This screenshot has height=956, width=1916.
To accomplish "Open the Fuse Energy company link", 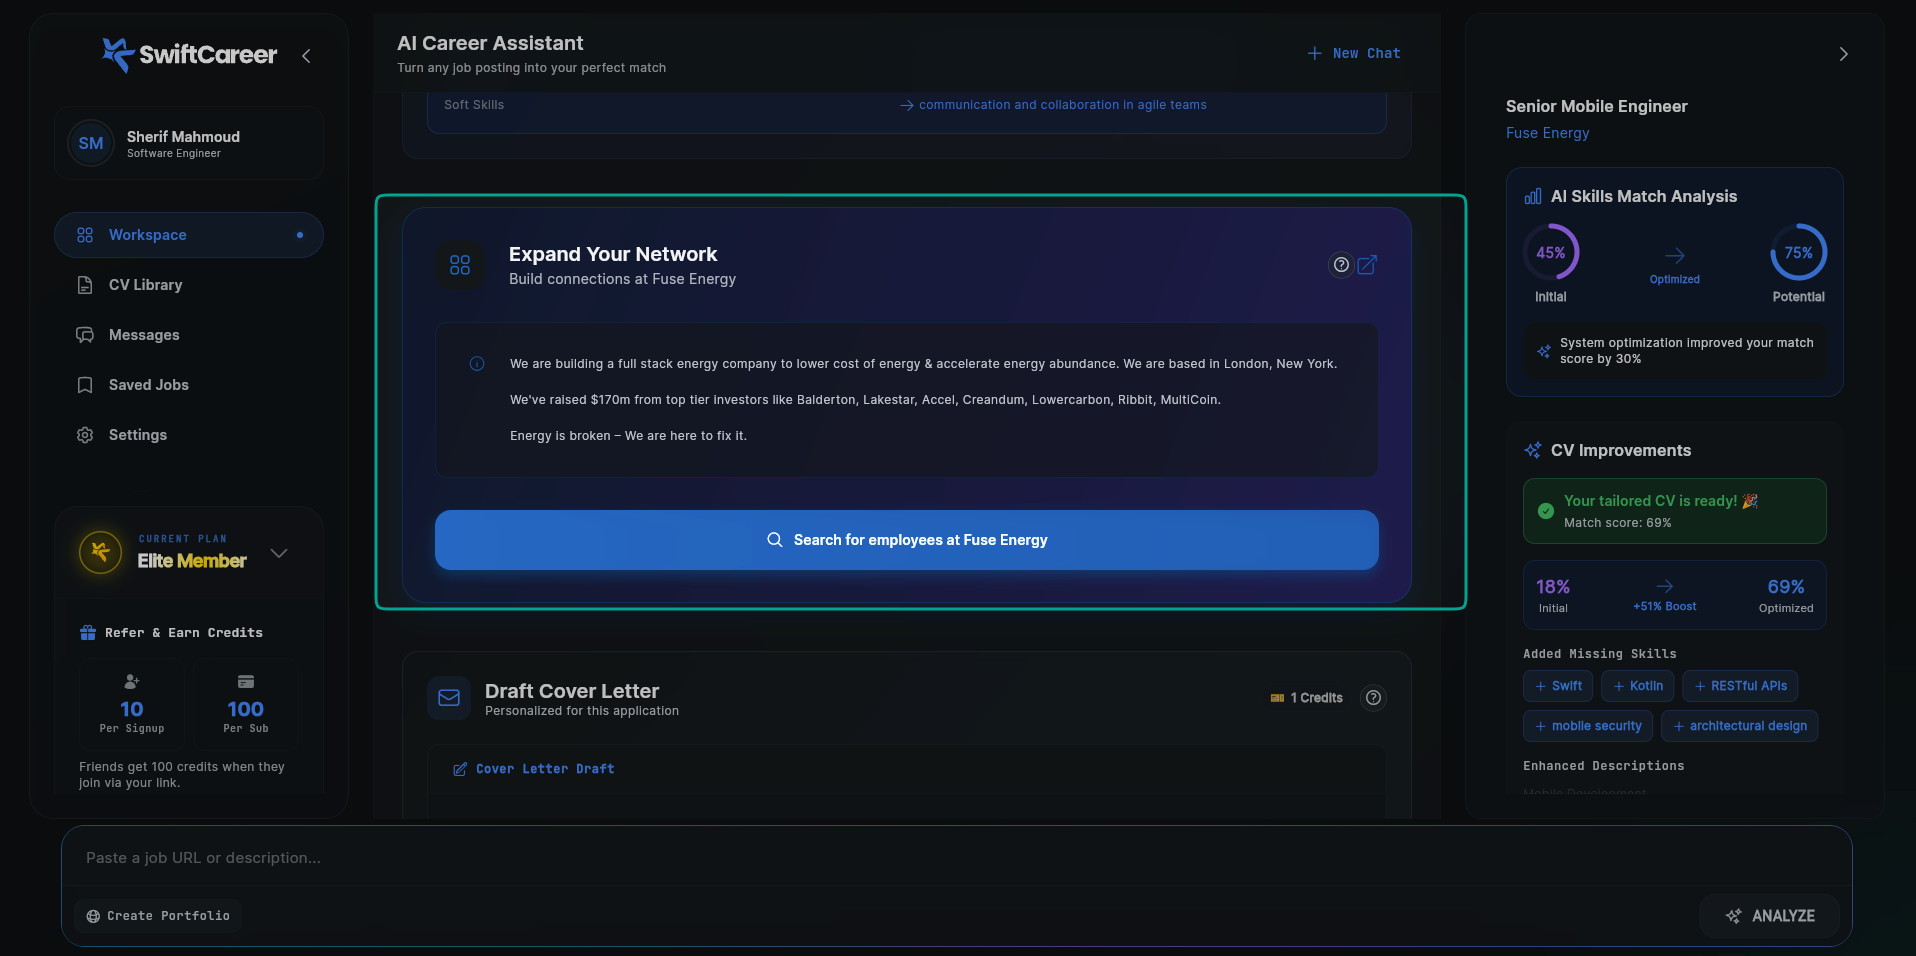I will pyautogui.click(x=1547, y=132).
